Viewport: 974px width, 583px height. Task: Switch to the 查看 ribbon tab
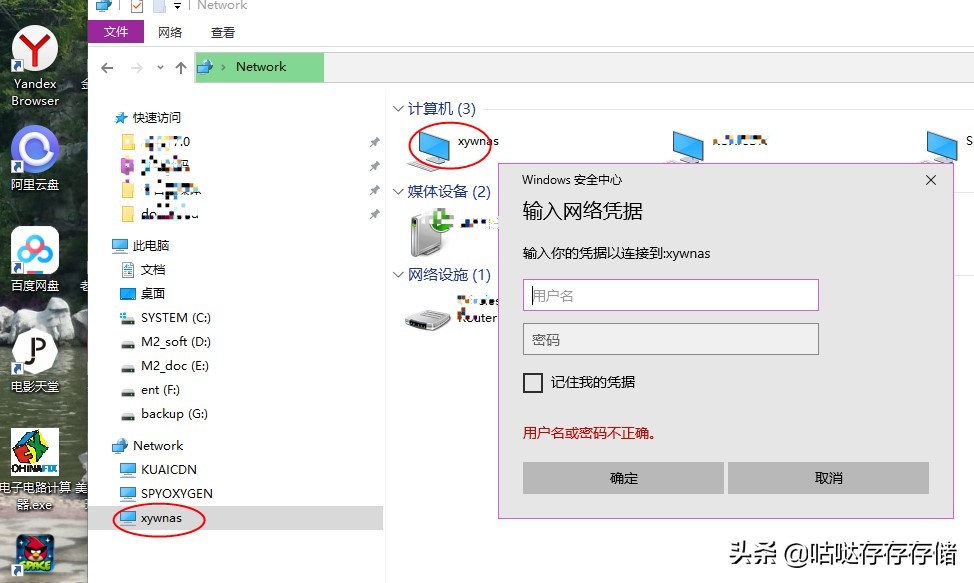222,31
